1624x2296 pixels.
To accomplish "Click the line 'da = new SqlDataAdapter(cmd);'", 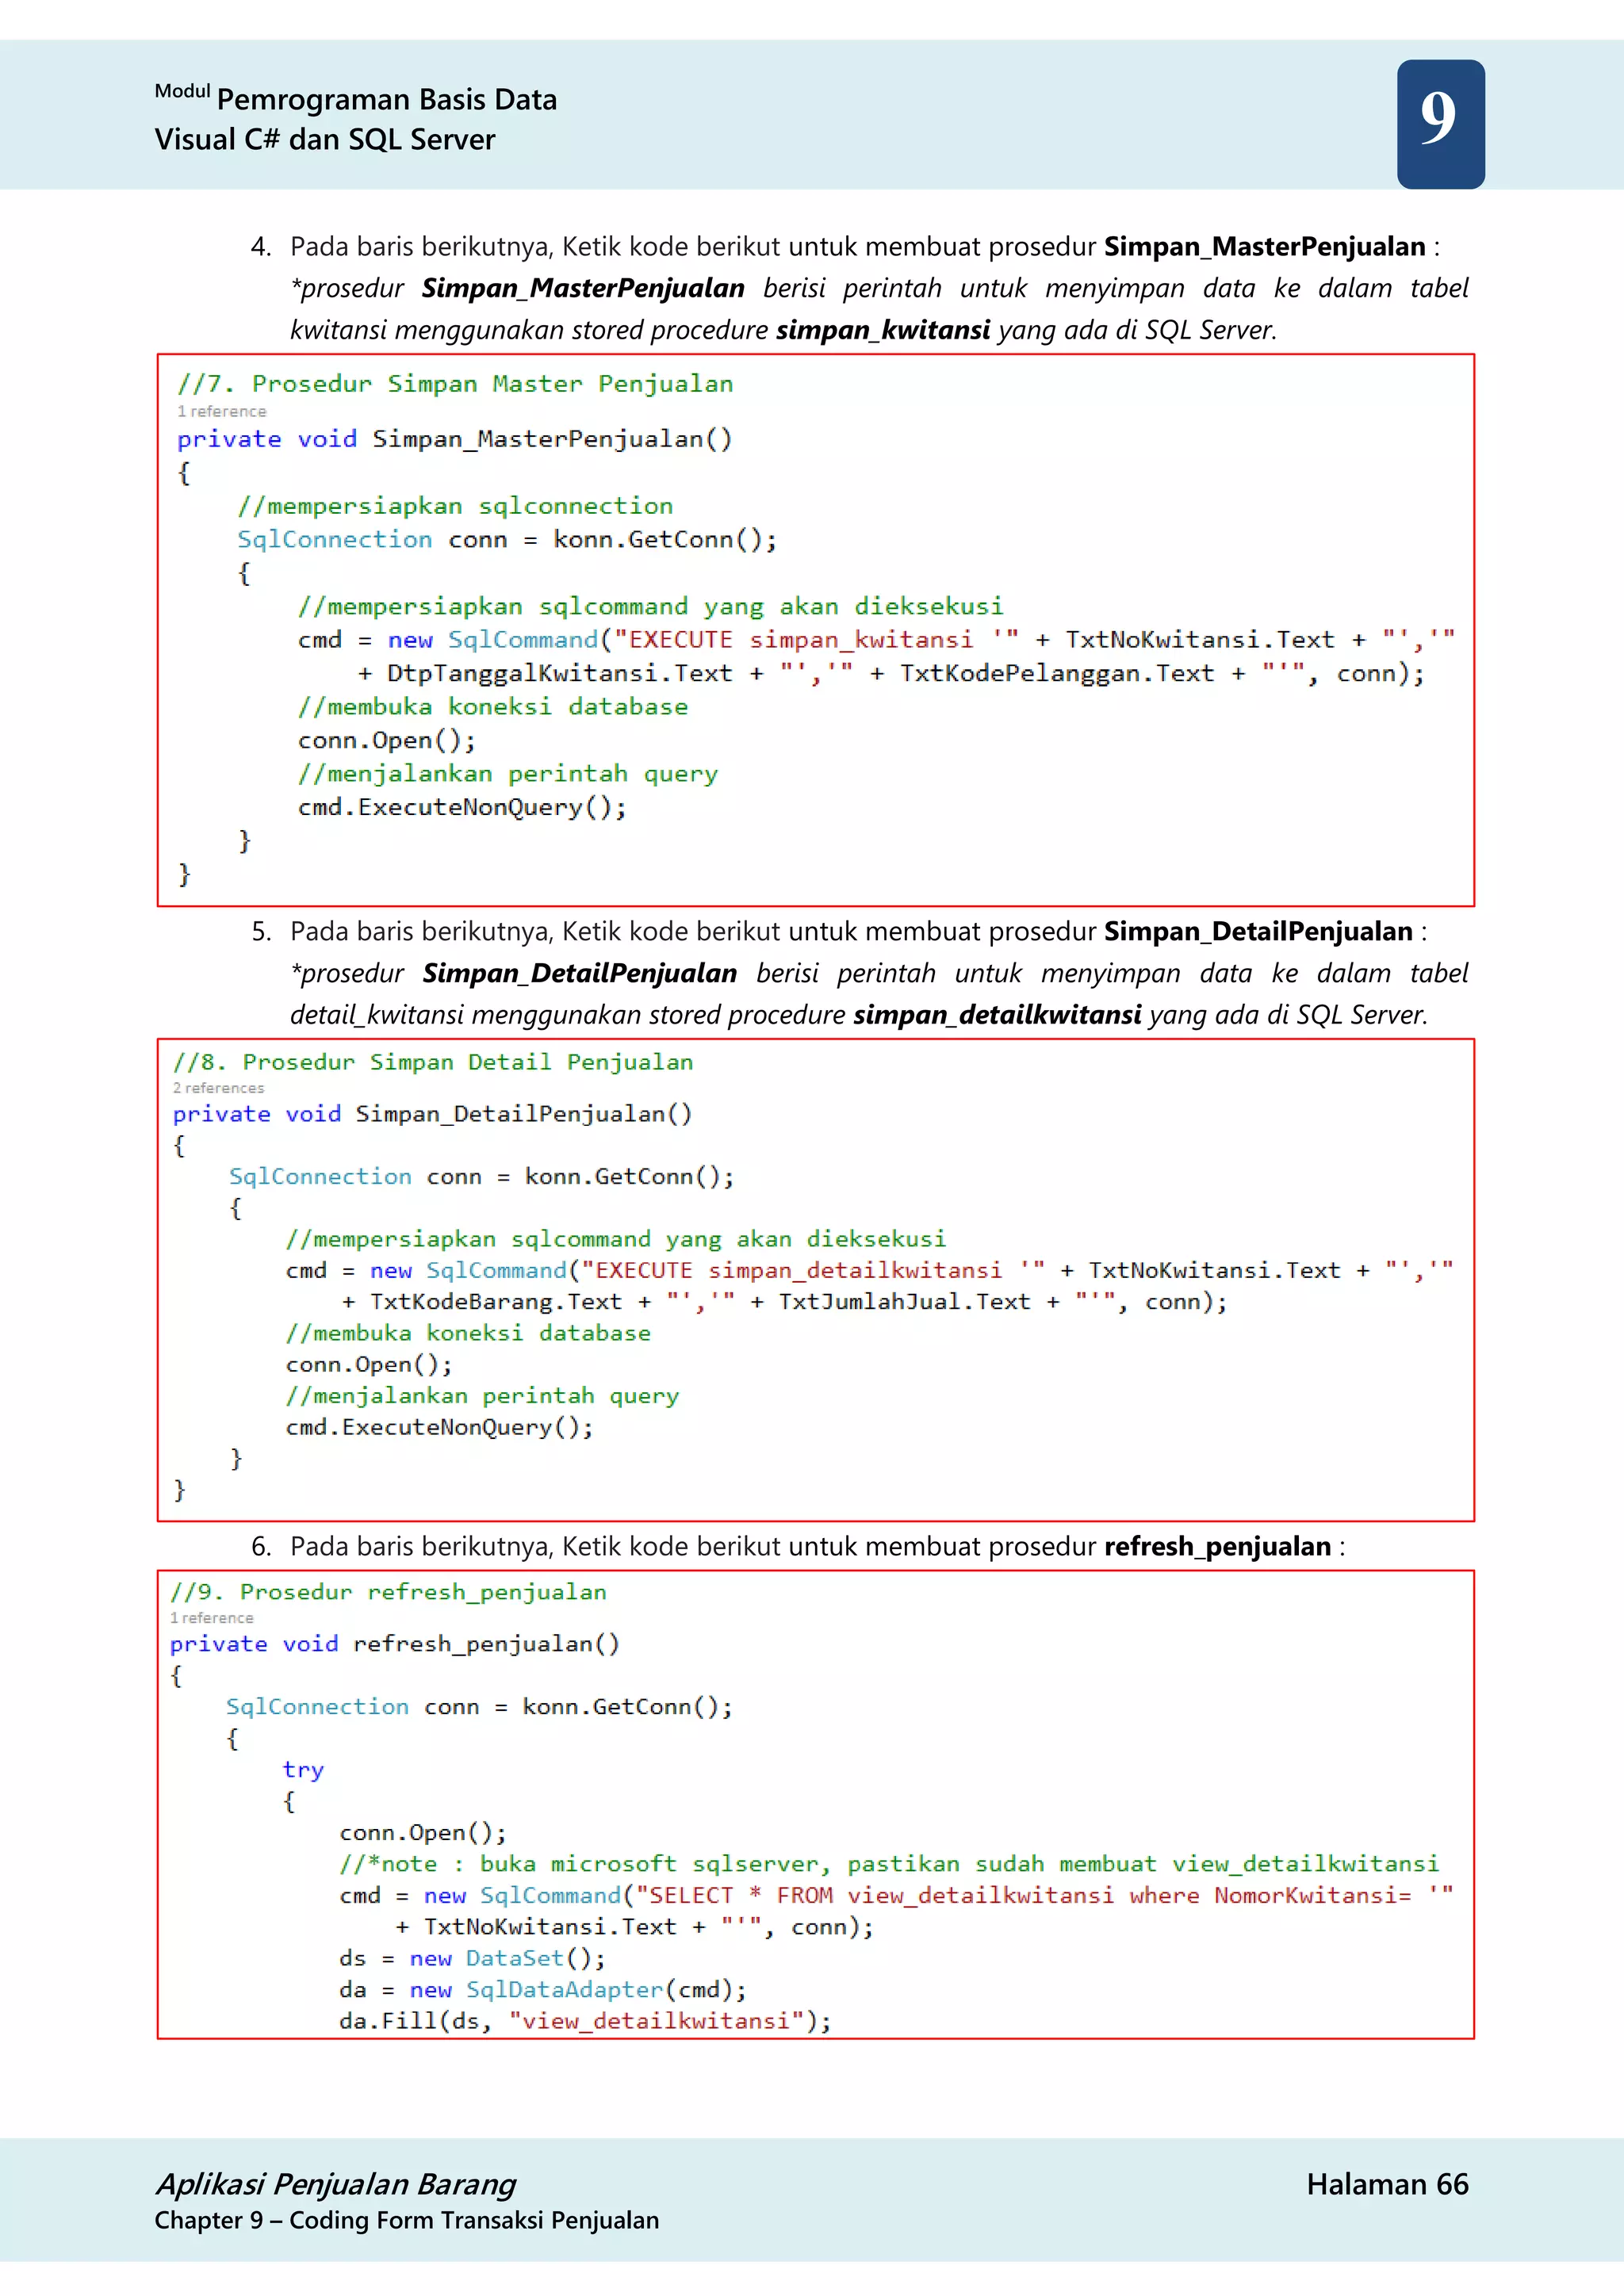I will click(x=543, y=1990).
